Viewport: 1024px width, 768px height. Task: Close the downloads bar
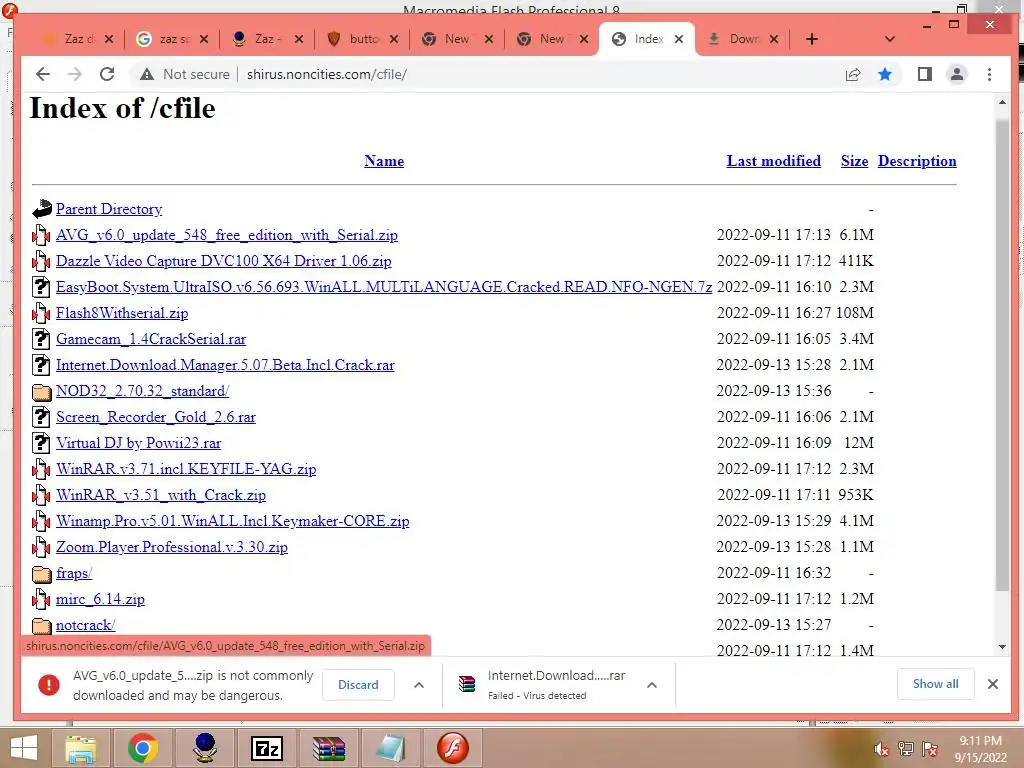[x=993, y=684]
